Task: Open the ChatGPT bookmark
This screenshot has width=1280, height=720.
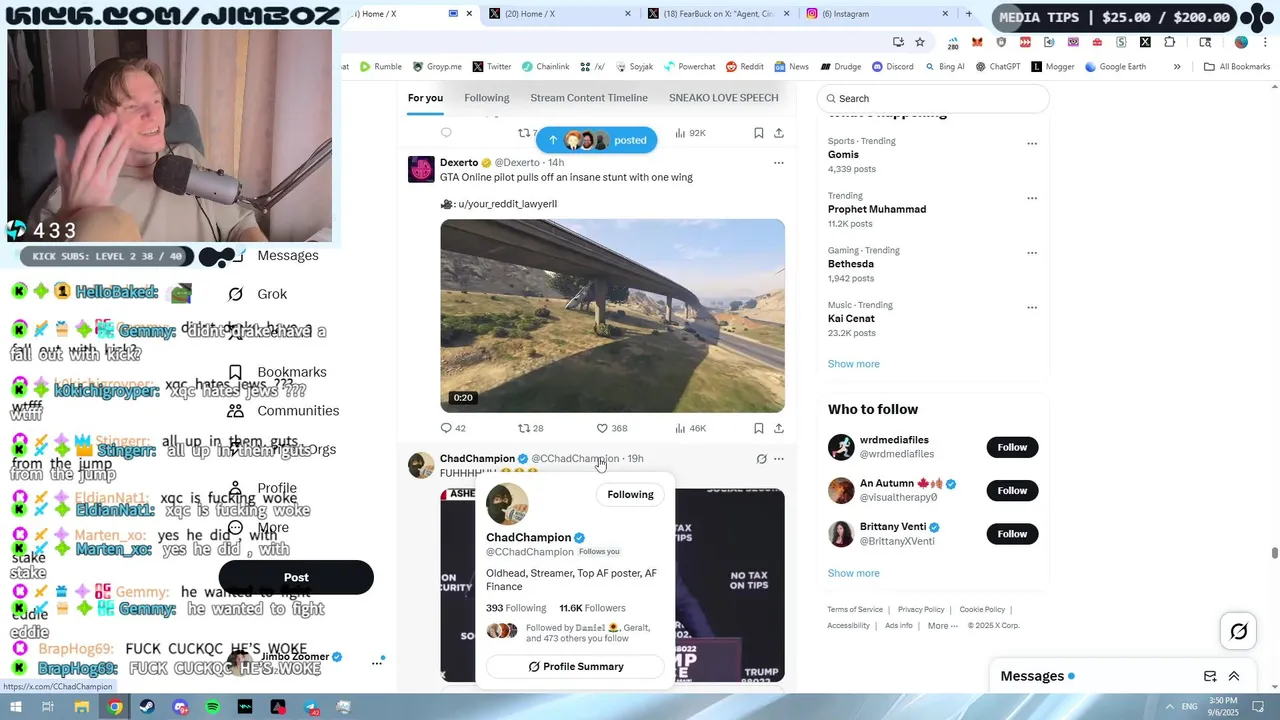Action: tap(997, 67)
